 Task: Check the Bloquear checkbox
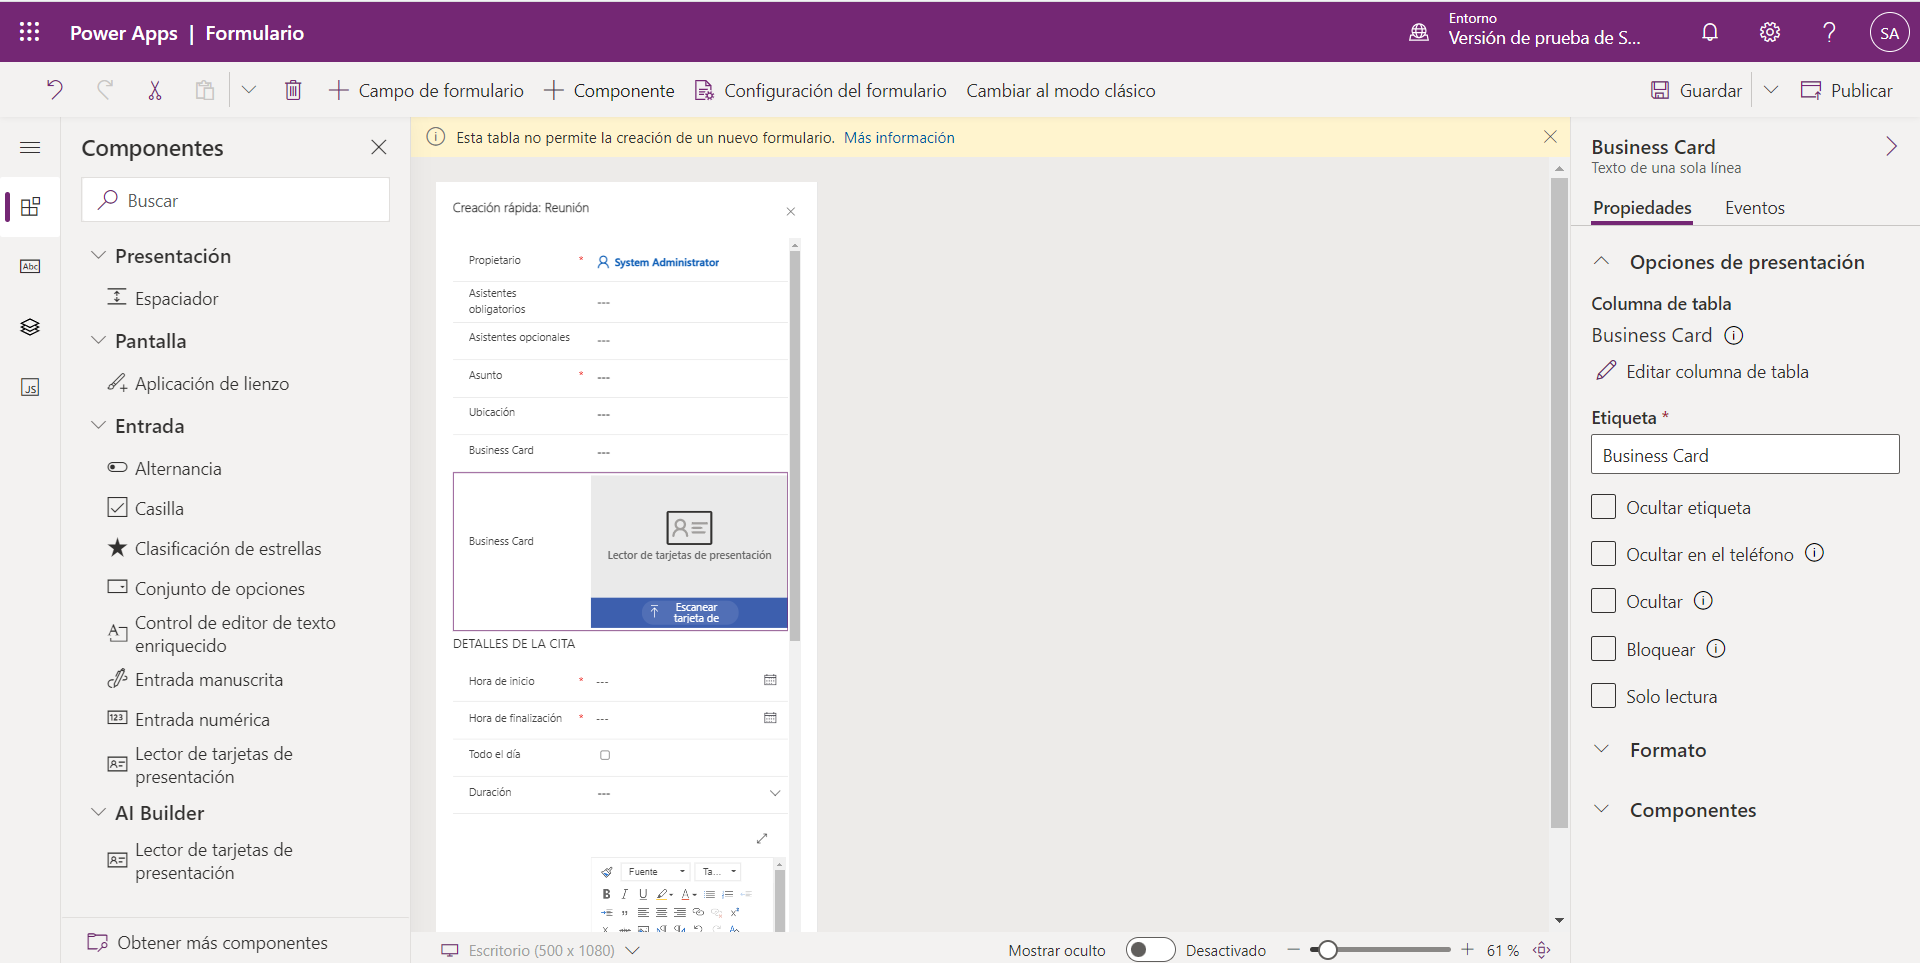[x=1603, y=649]
